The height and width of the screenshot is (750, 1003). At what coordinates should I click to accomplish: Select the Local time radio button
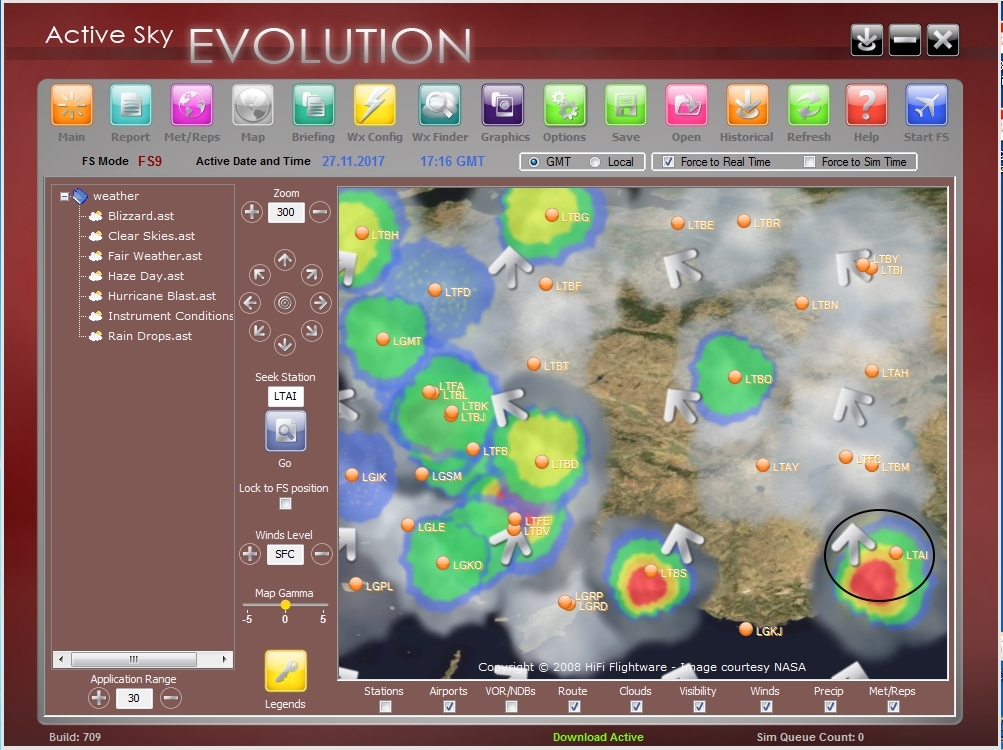[595, 162]
